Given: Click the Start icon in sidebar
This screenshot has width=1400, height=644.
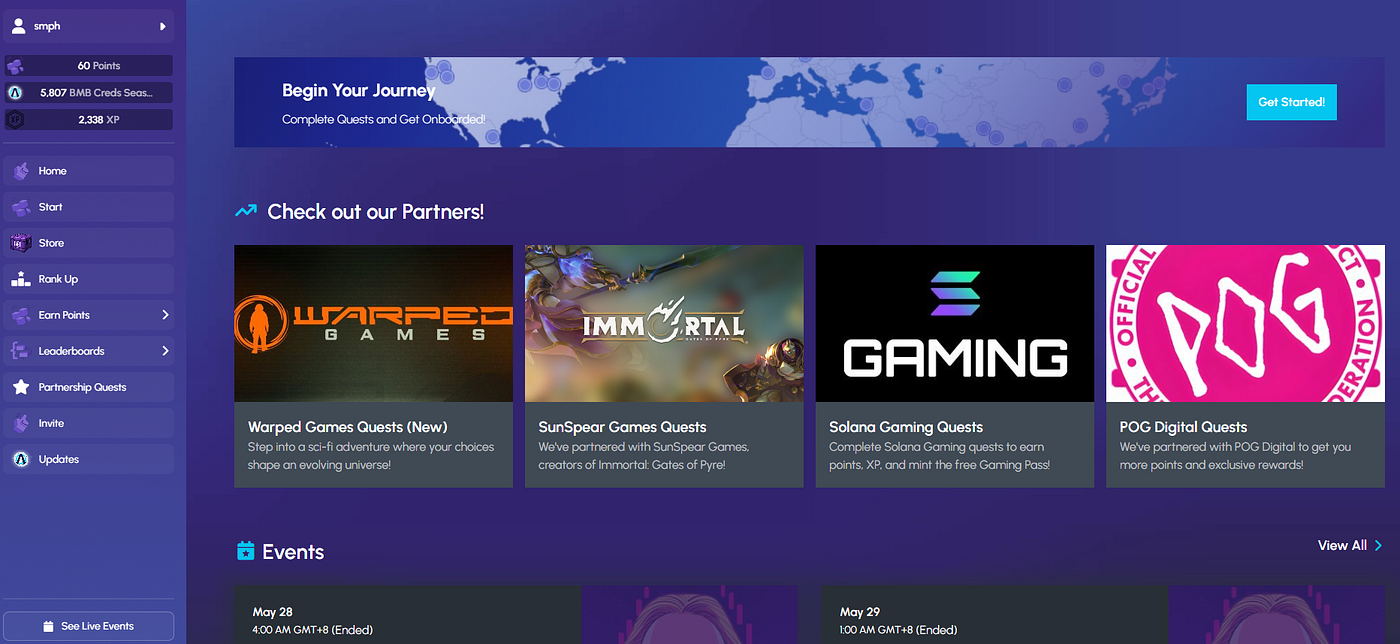Looking at the screenshot, I should click(x=20, y=207).
